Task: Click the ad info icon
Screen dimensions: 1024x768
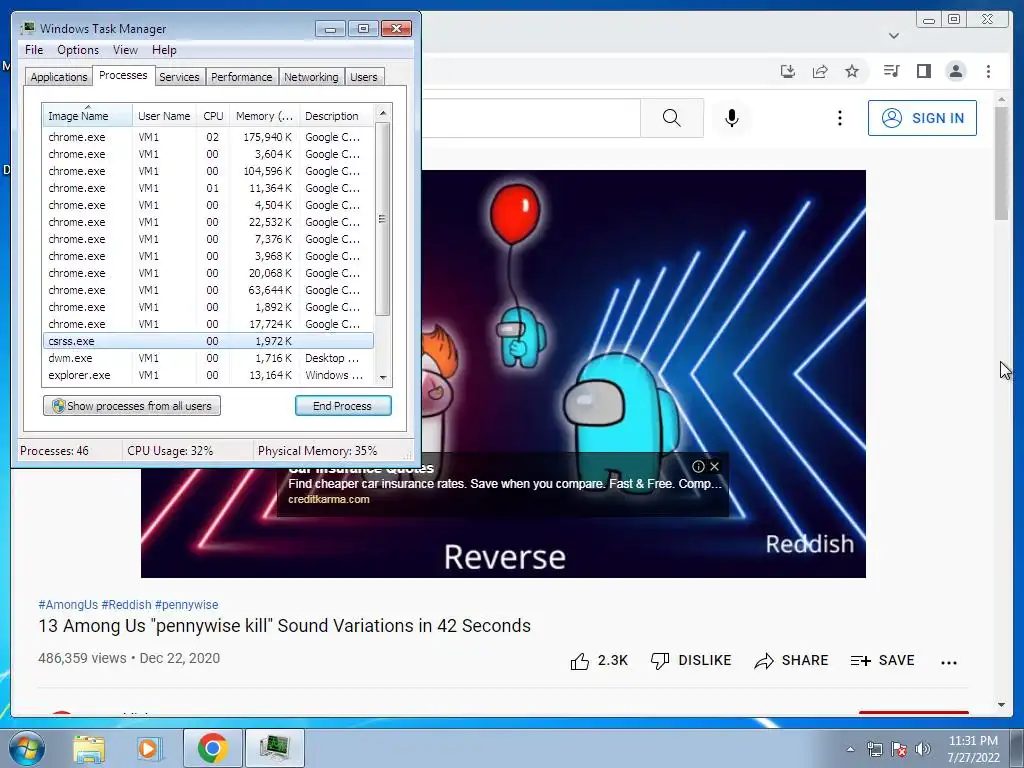Action: coord(698,466)
